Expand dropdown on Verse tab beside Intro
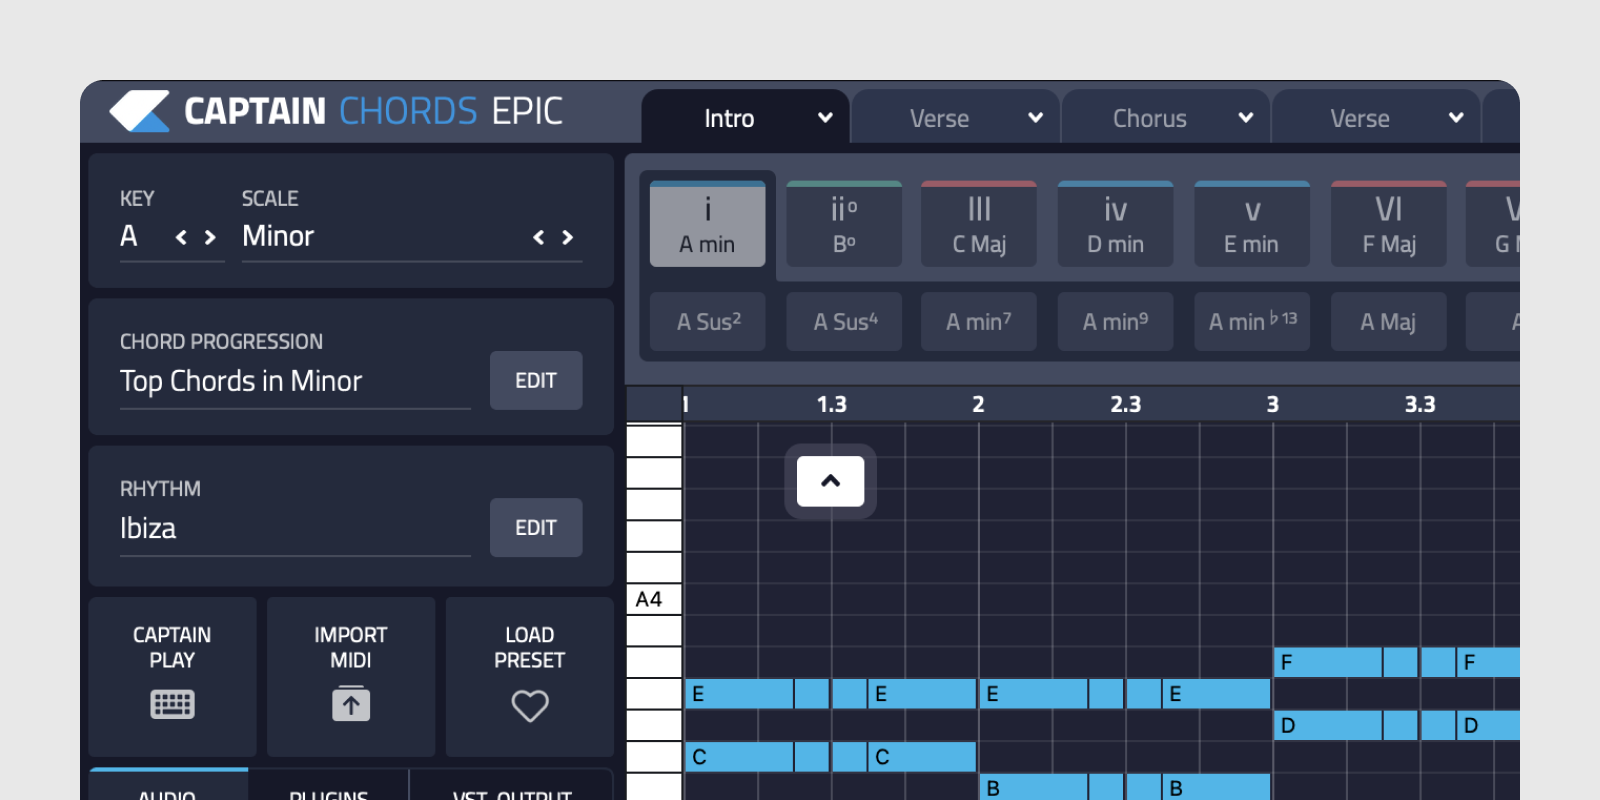The width and height of the screenshot is (1600, 800). (x=1036, y=118)
